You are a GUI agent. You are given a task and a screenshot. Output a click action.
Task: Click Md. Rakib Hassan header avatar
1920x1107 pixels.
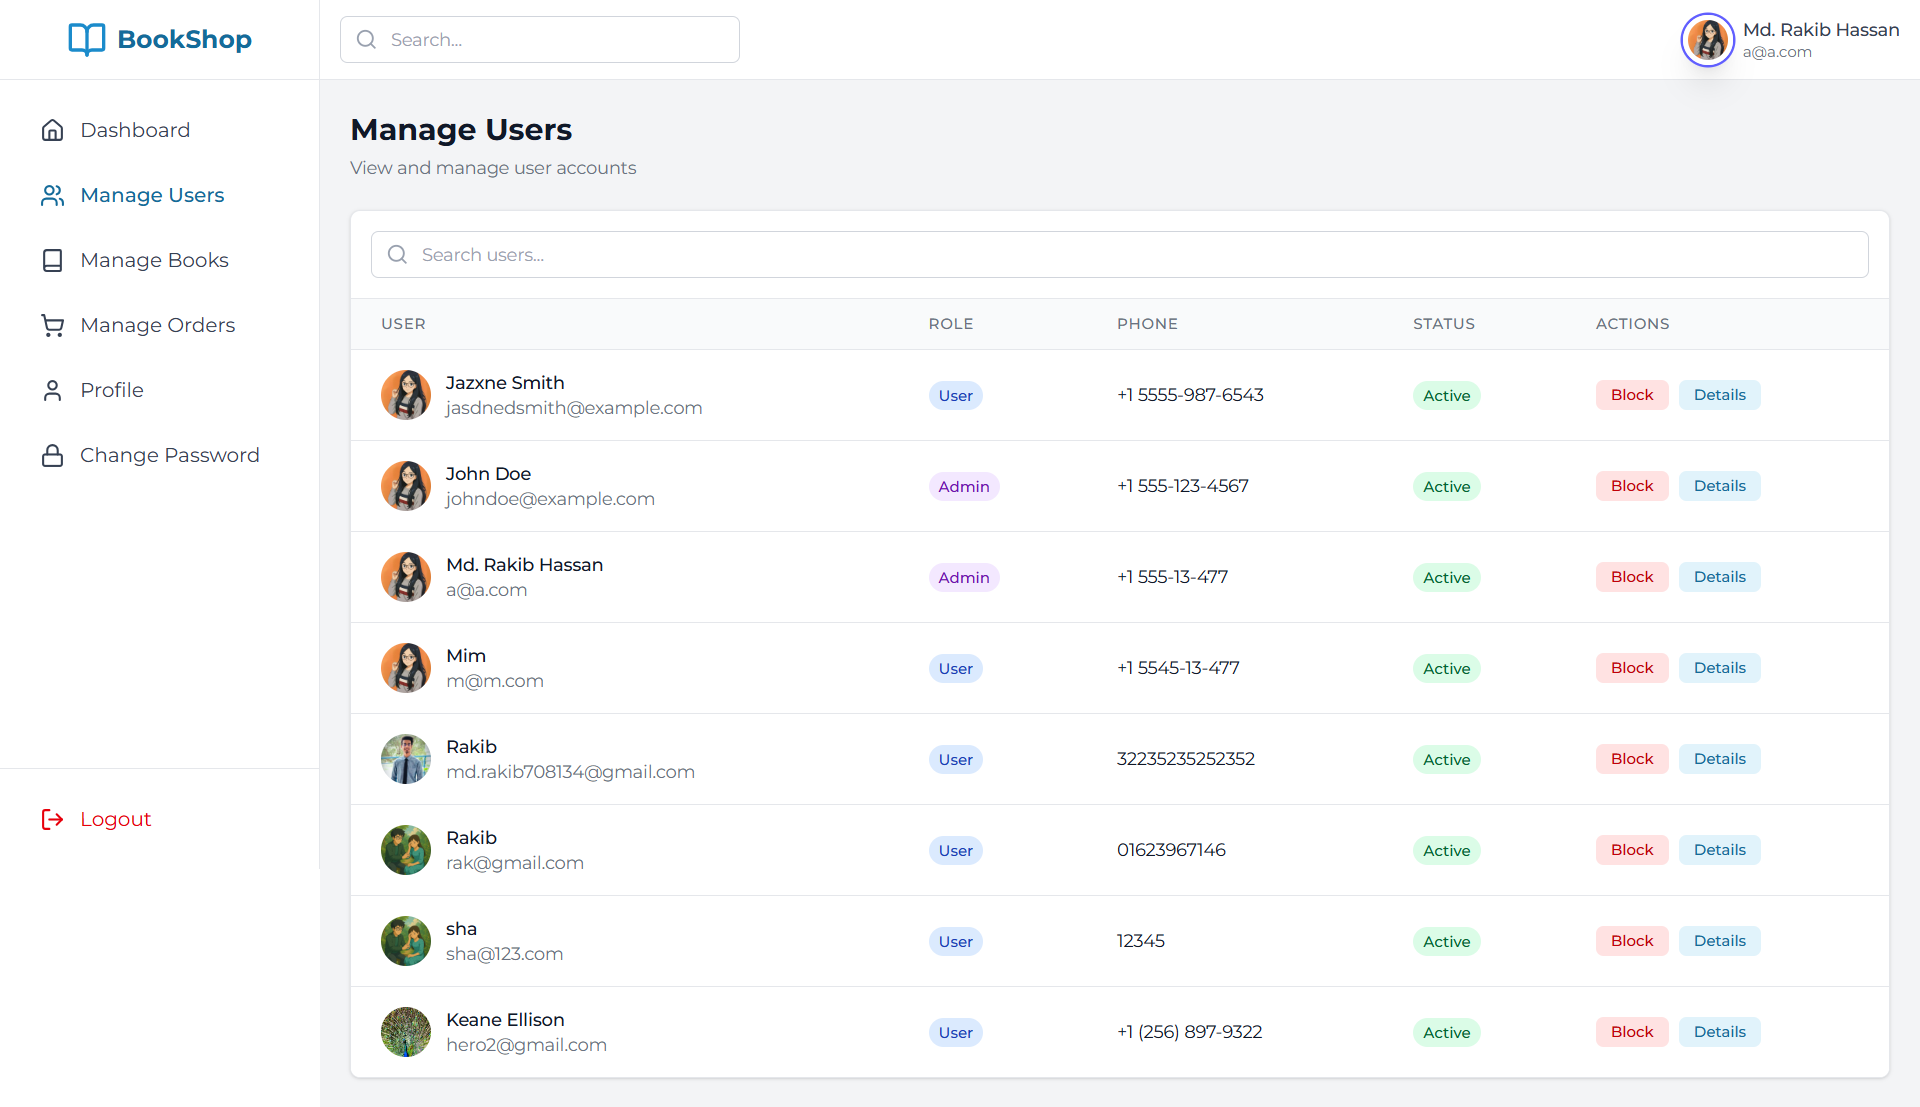click(x=1707, y=40)
